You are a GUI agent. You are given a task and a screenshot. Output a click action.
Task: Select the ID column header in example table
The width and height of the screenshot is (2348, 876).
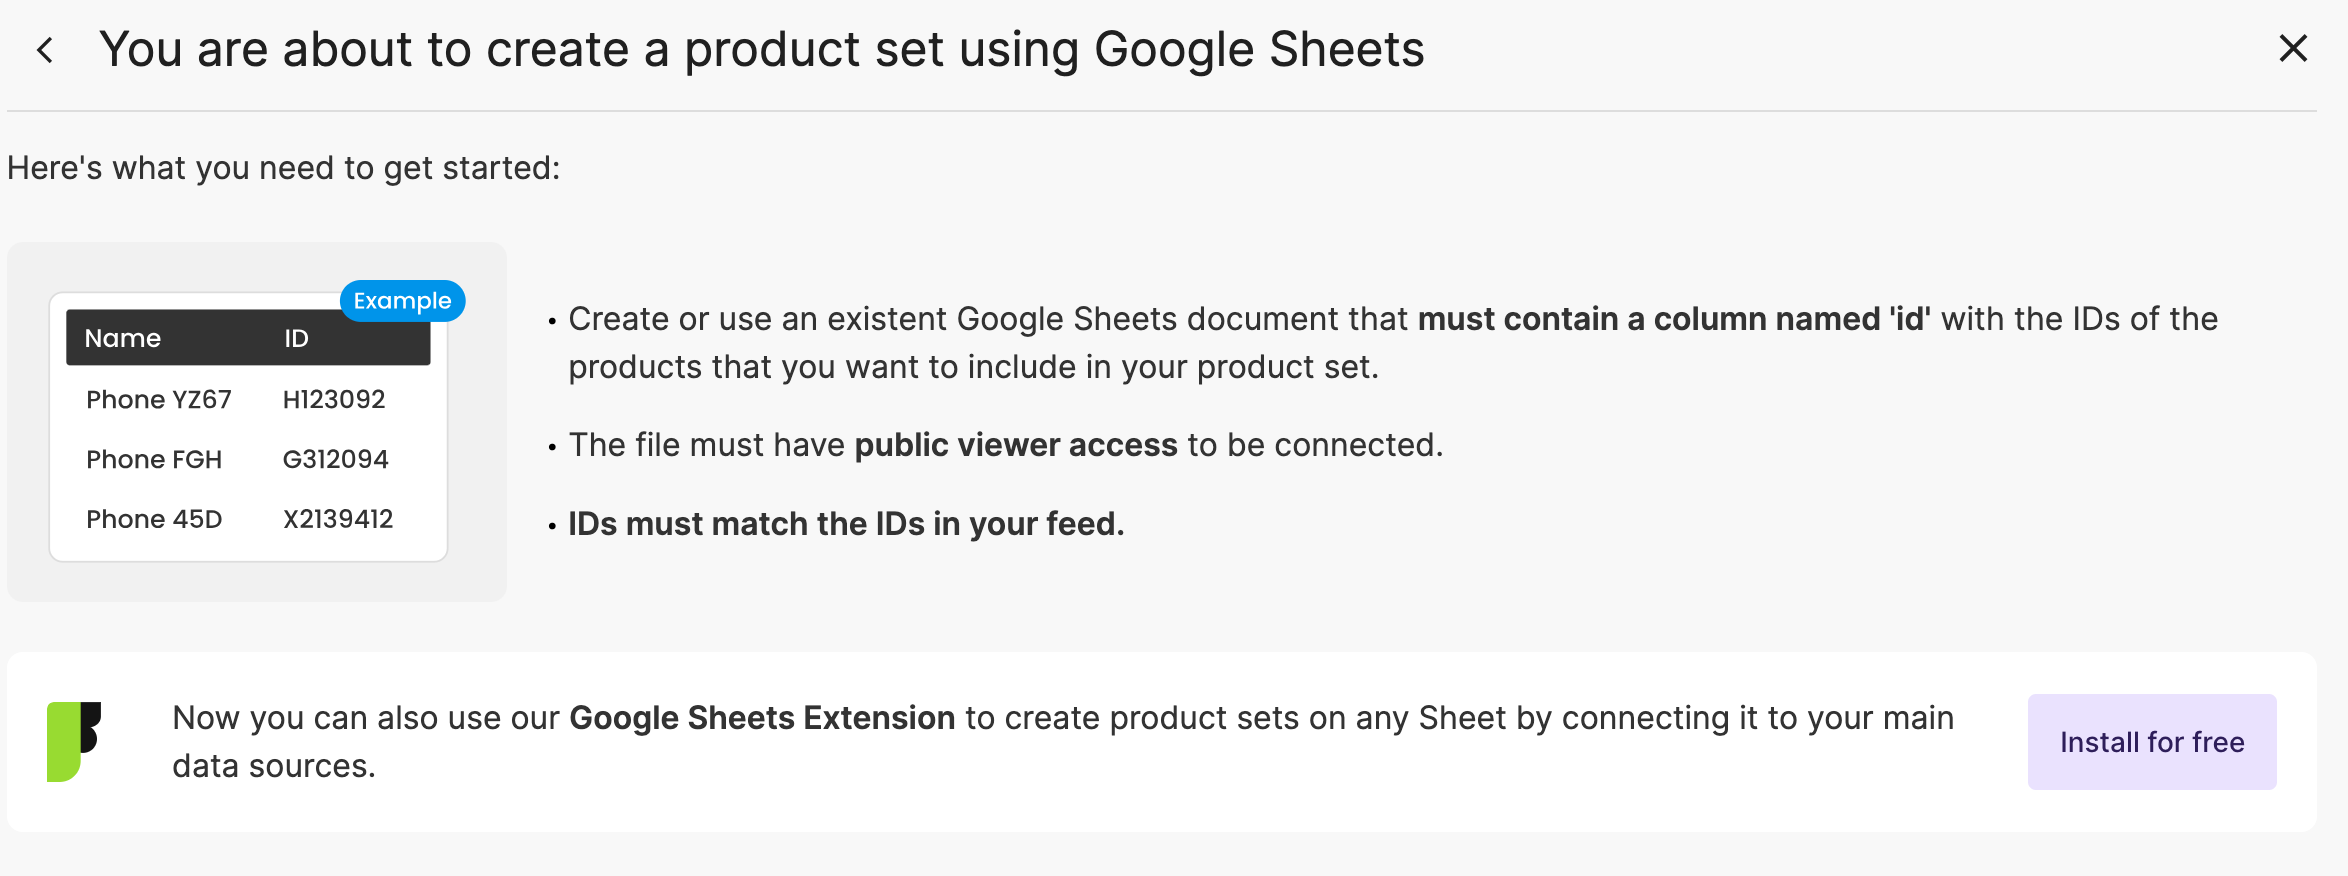tap(296, 338)
